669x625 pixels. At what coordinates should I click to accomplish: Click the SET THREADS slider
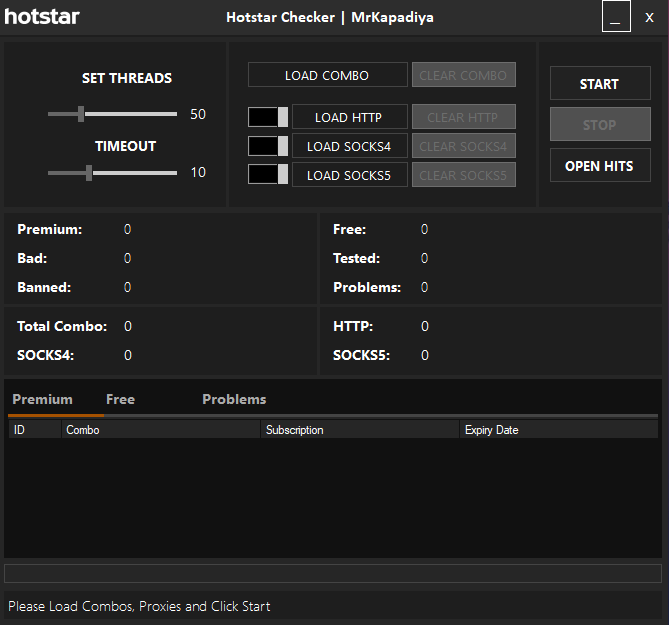point(112,114)
